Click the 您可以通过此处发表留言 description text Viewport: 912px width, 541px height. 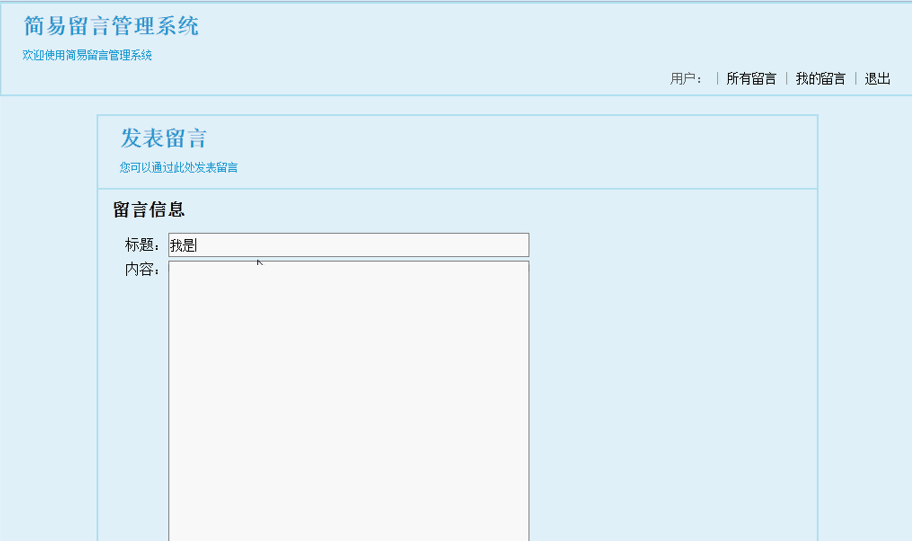179,168
